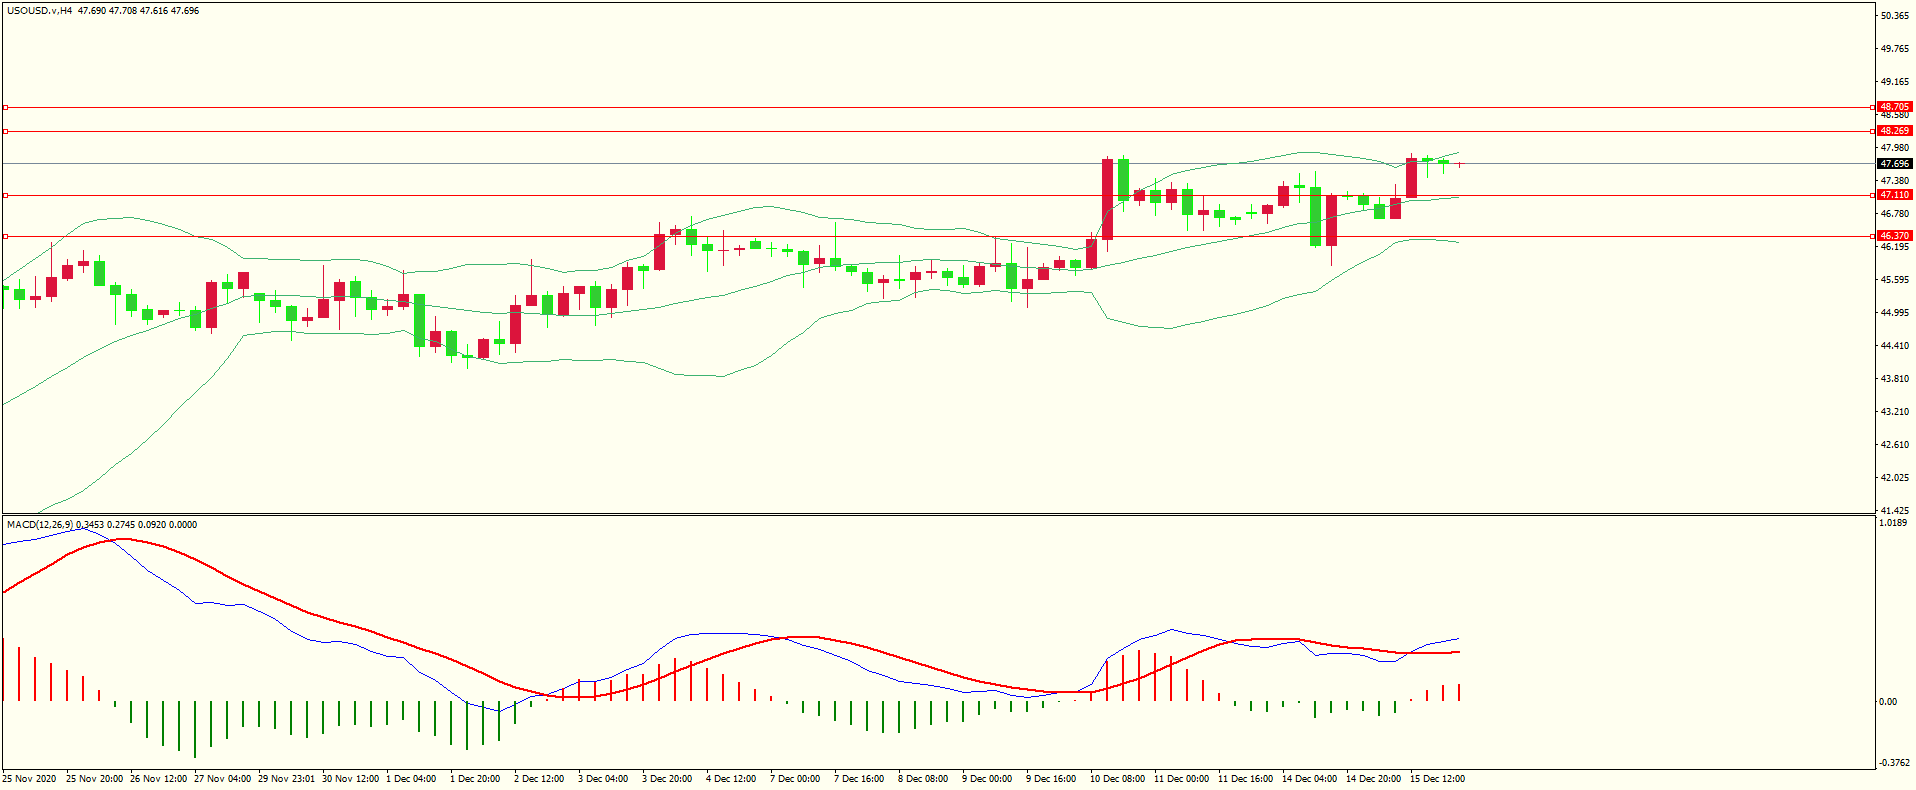
Task: Click the 45.595 price axis value
Action: click(x=1895, y=280)
